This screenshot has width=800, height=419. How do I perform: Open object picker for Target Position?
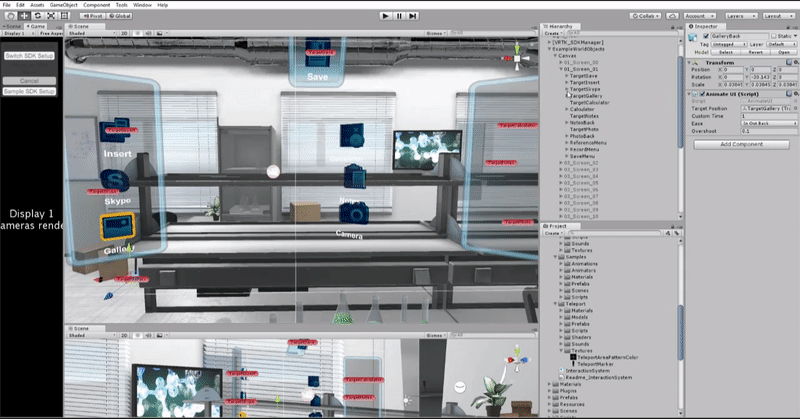coord(795,108)
